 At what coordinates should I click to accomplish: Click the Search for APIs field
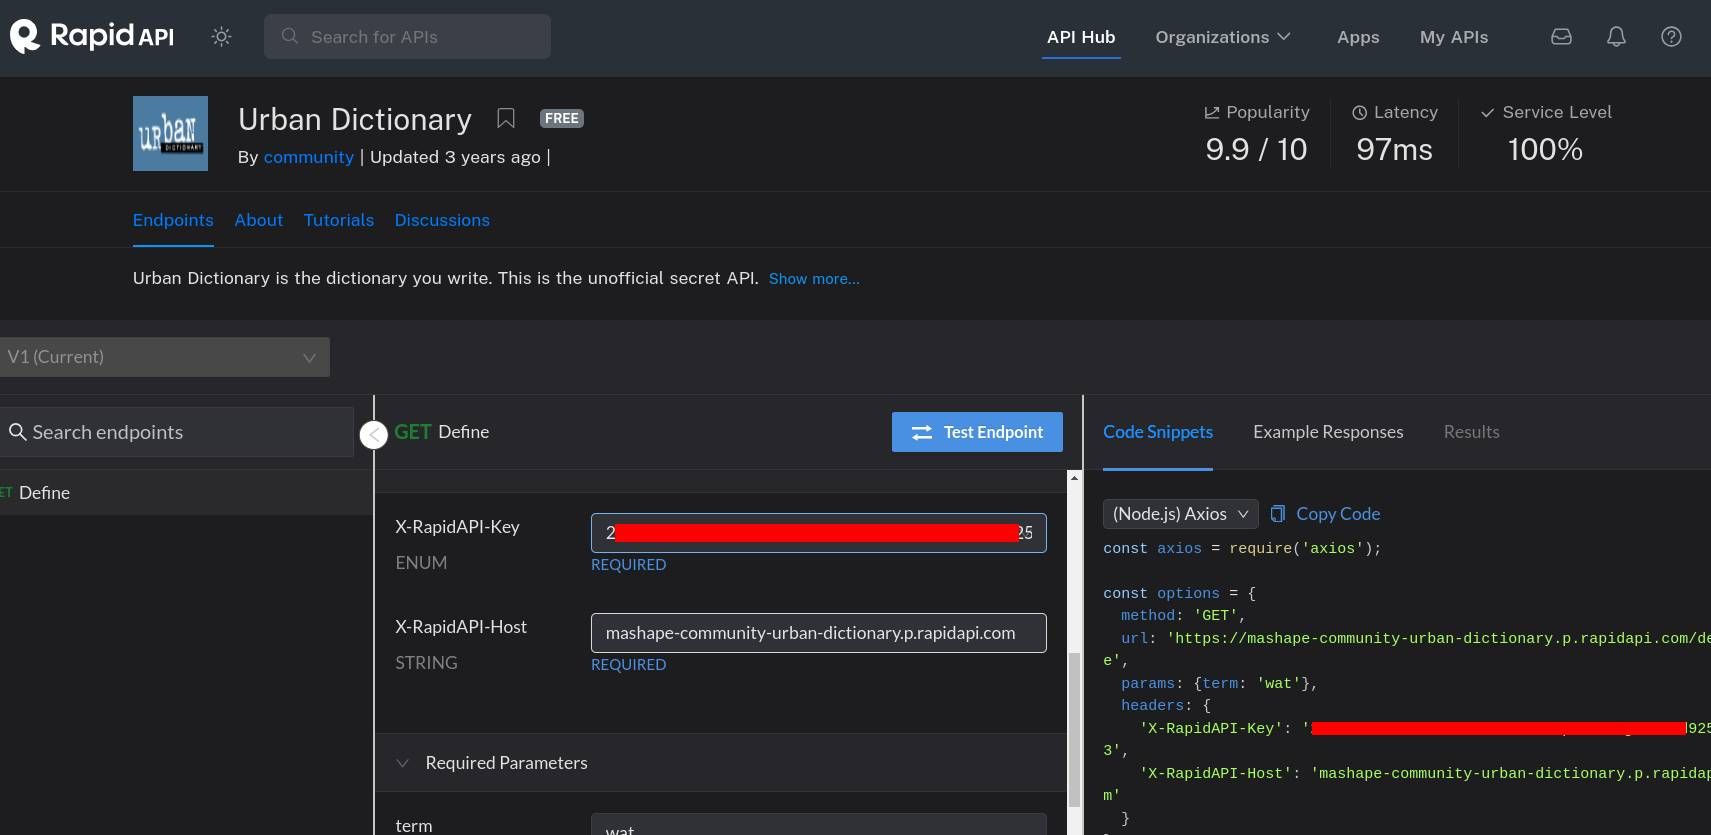tap(407, 37)
